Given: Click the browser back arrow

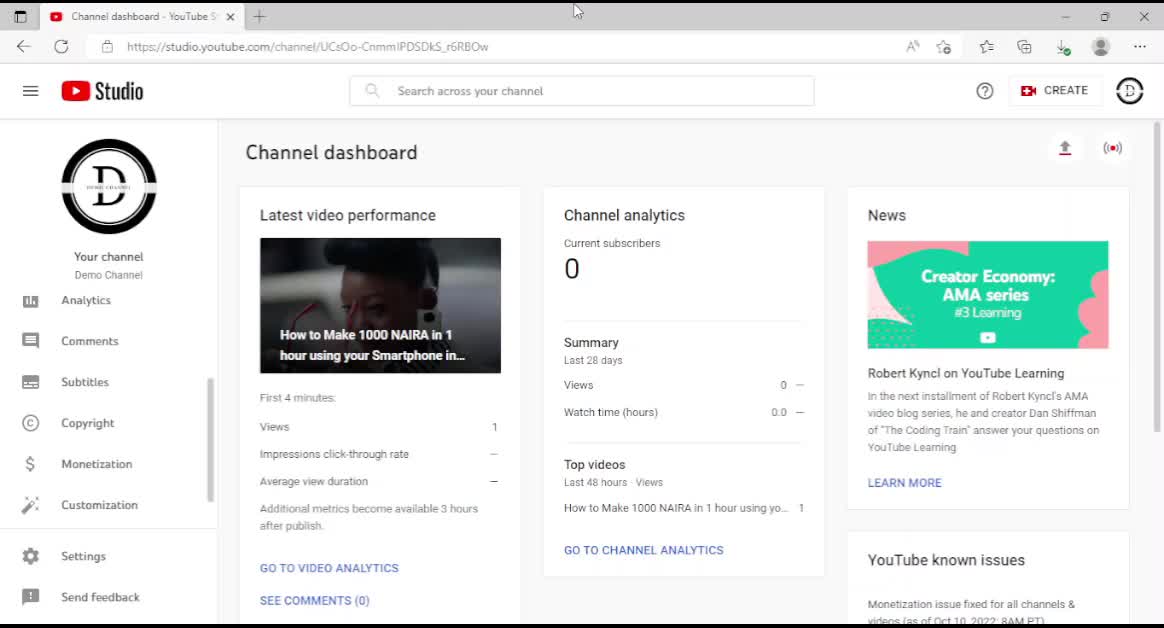Looking at the screenshot, I should click(24, 47).
